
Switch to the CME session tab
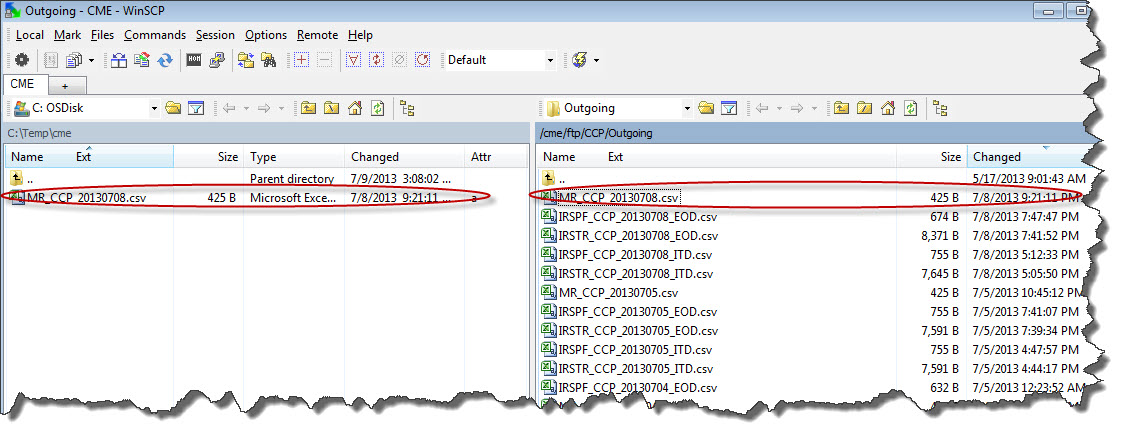(x=22, y=84)
